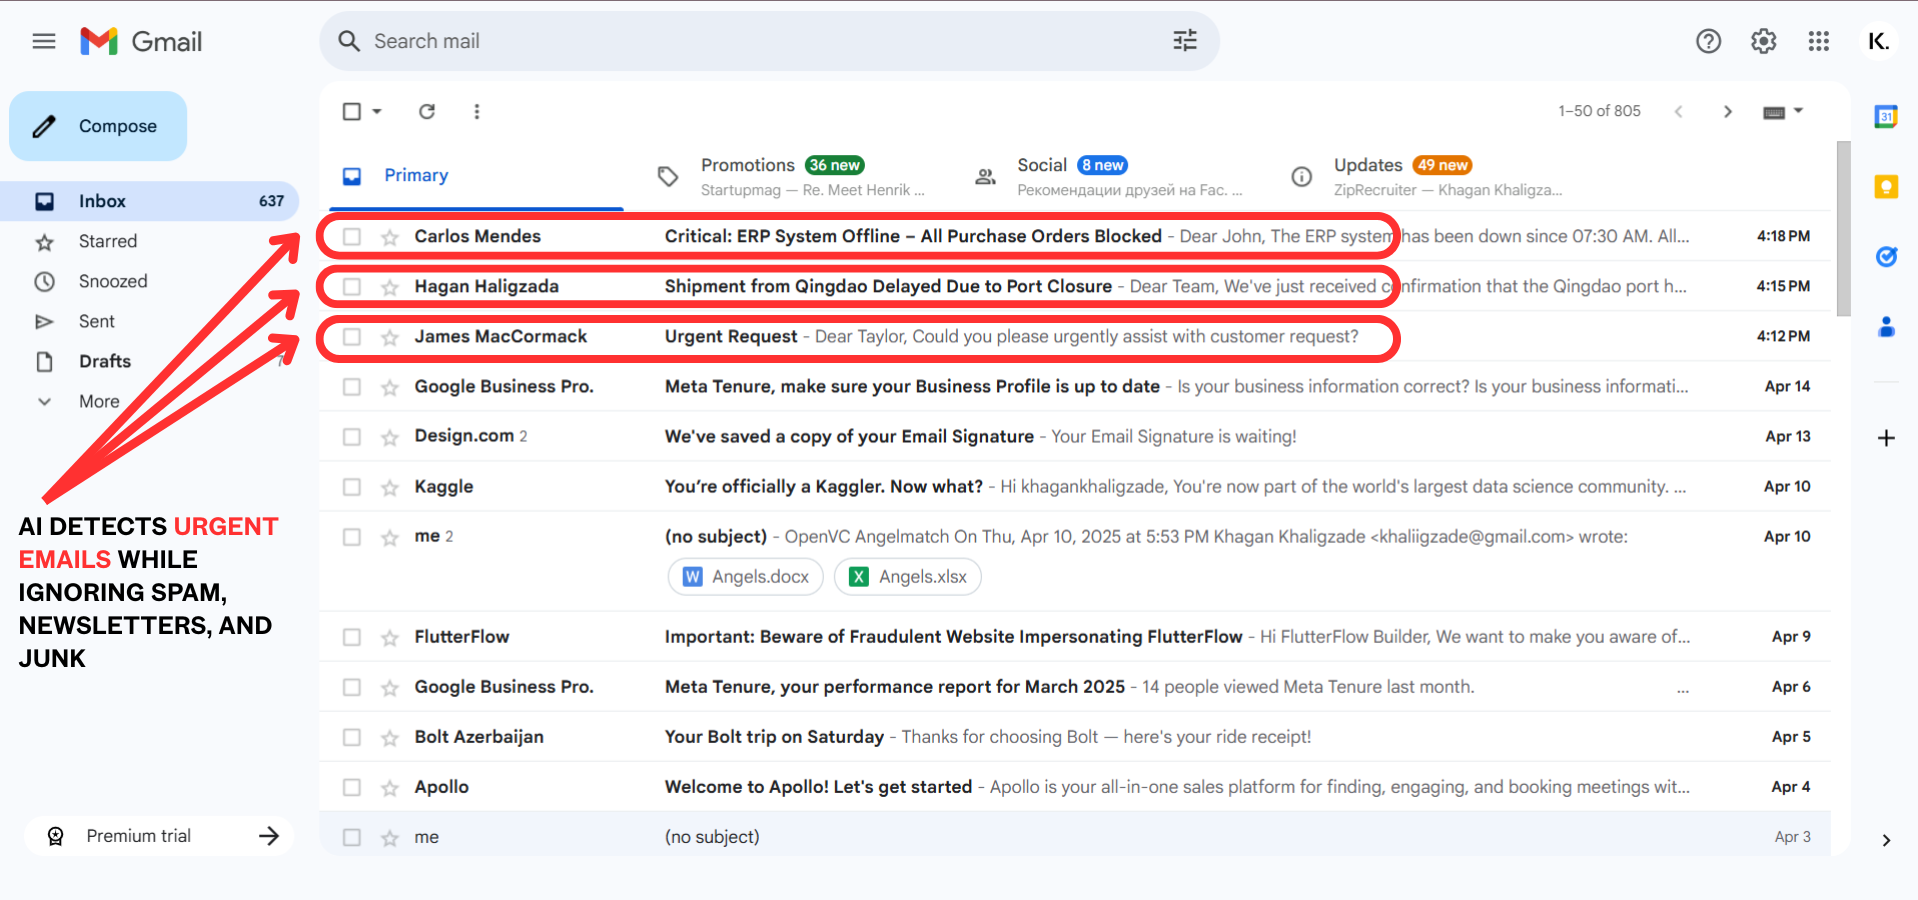
Task: Open the Snoozed folder
Action: click(x=113, y=281)
